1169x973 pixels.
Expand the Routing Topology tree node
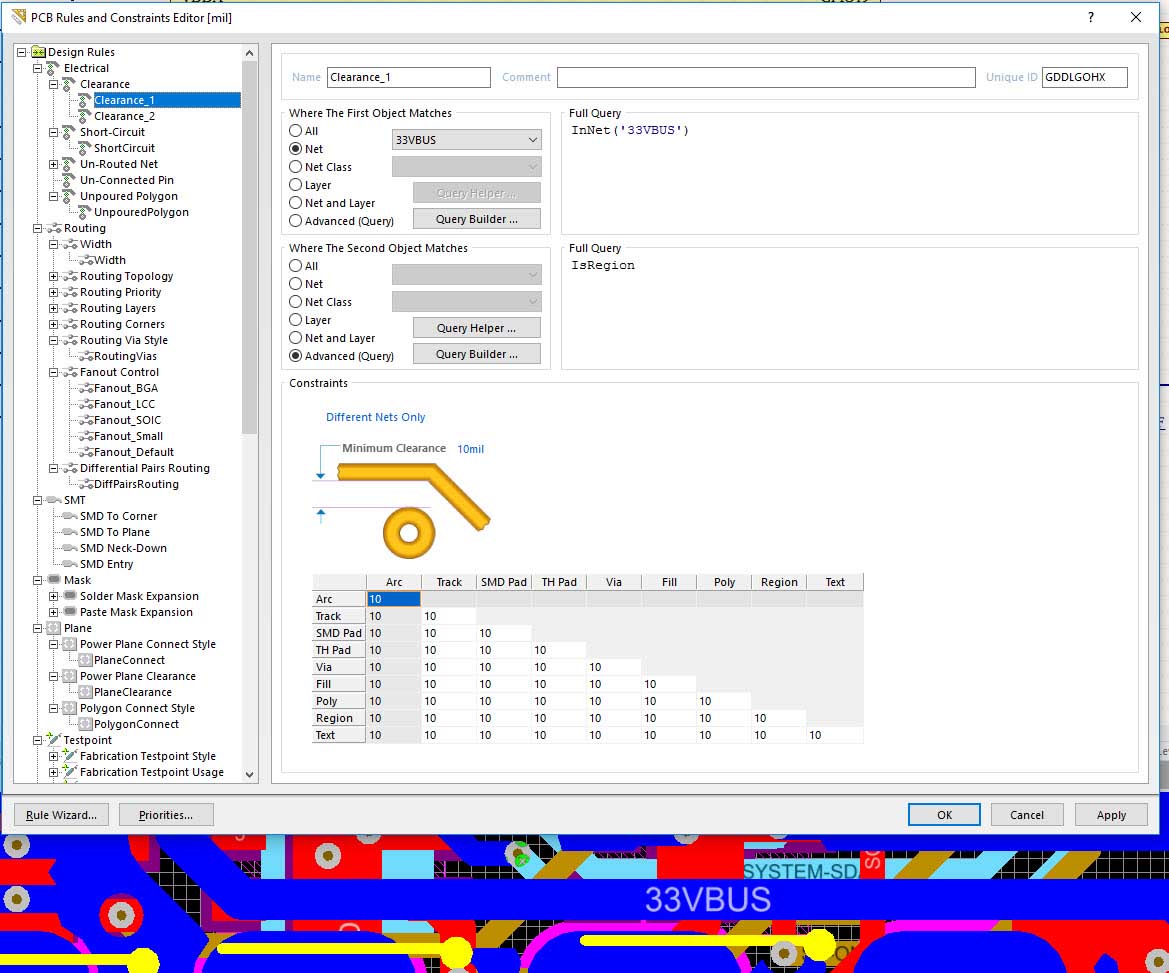click(54, 276)
